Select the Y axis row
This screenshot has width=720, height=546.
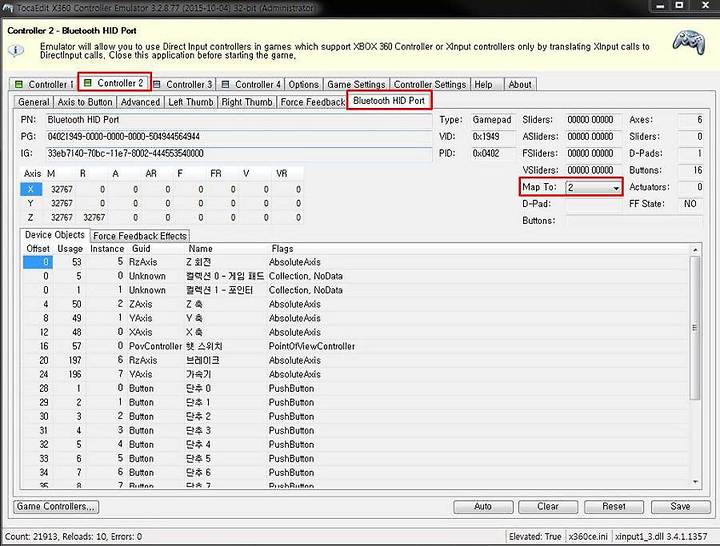(x=161, y=203)
